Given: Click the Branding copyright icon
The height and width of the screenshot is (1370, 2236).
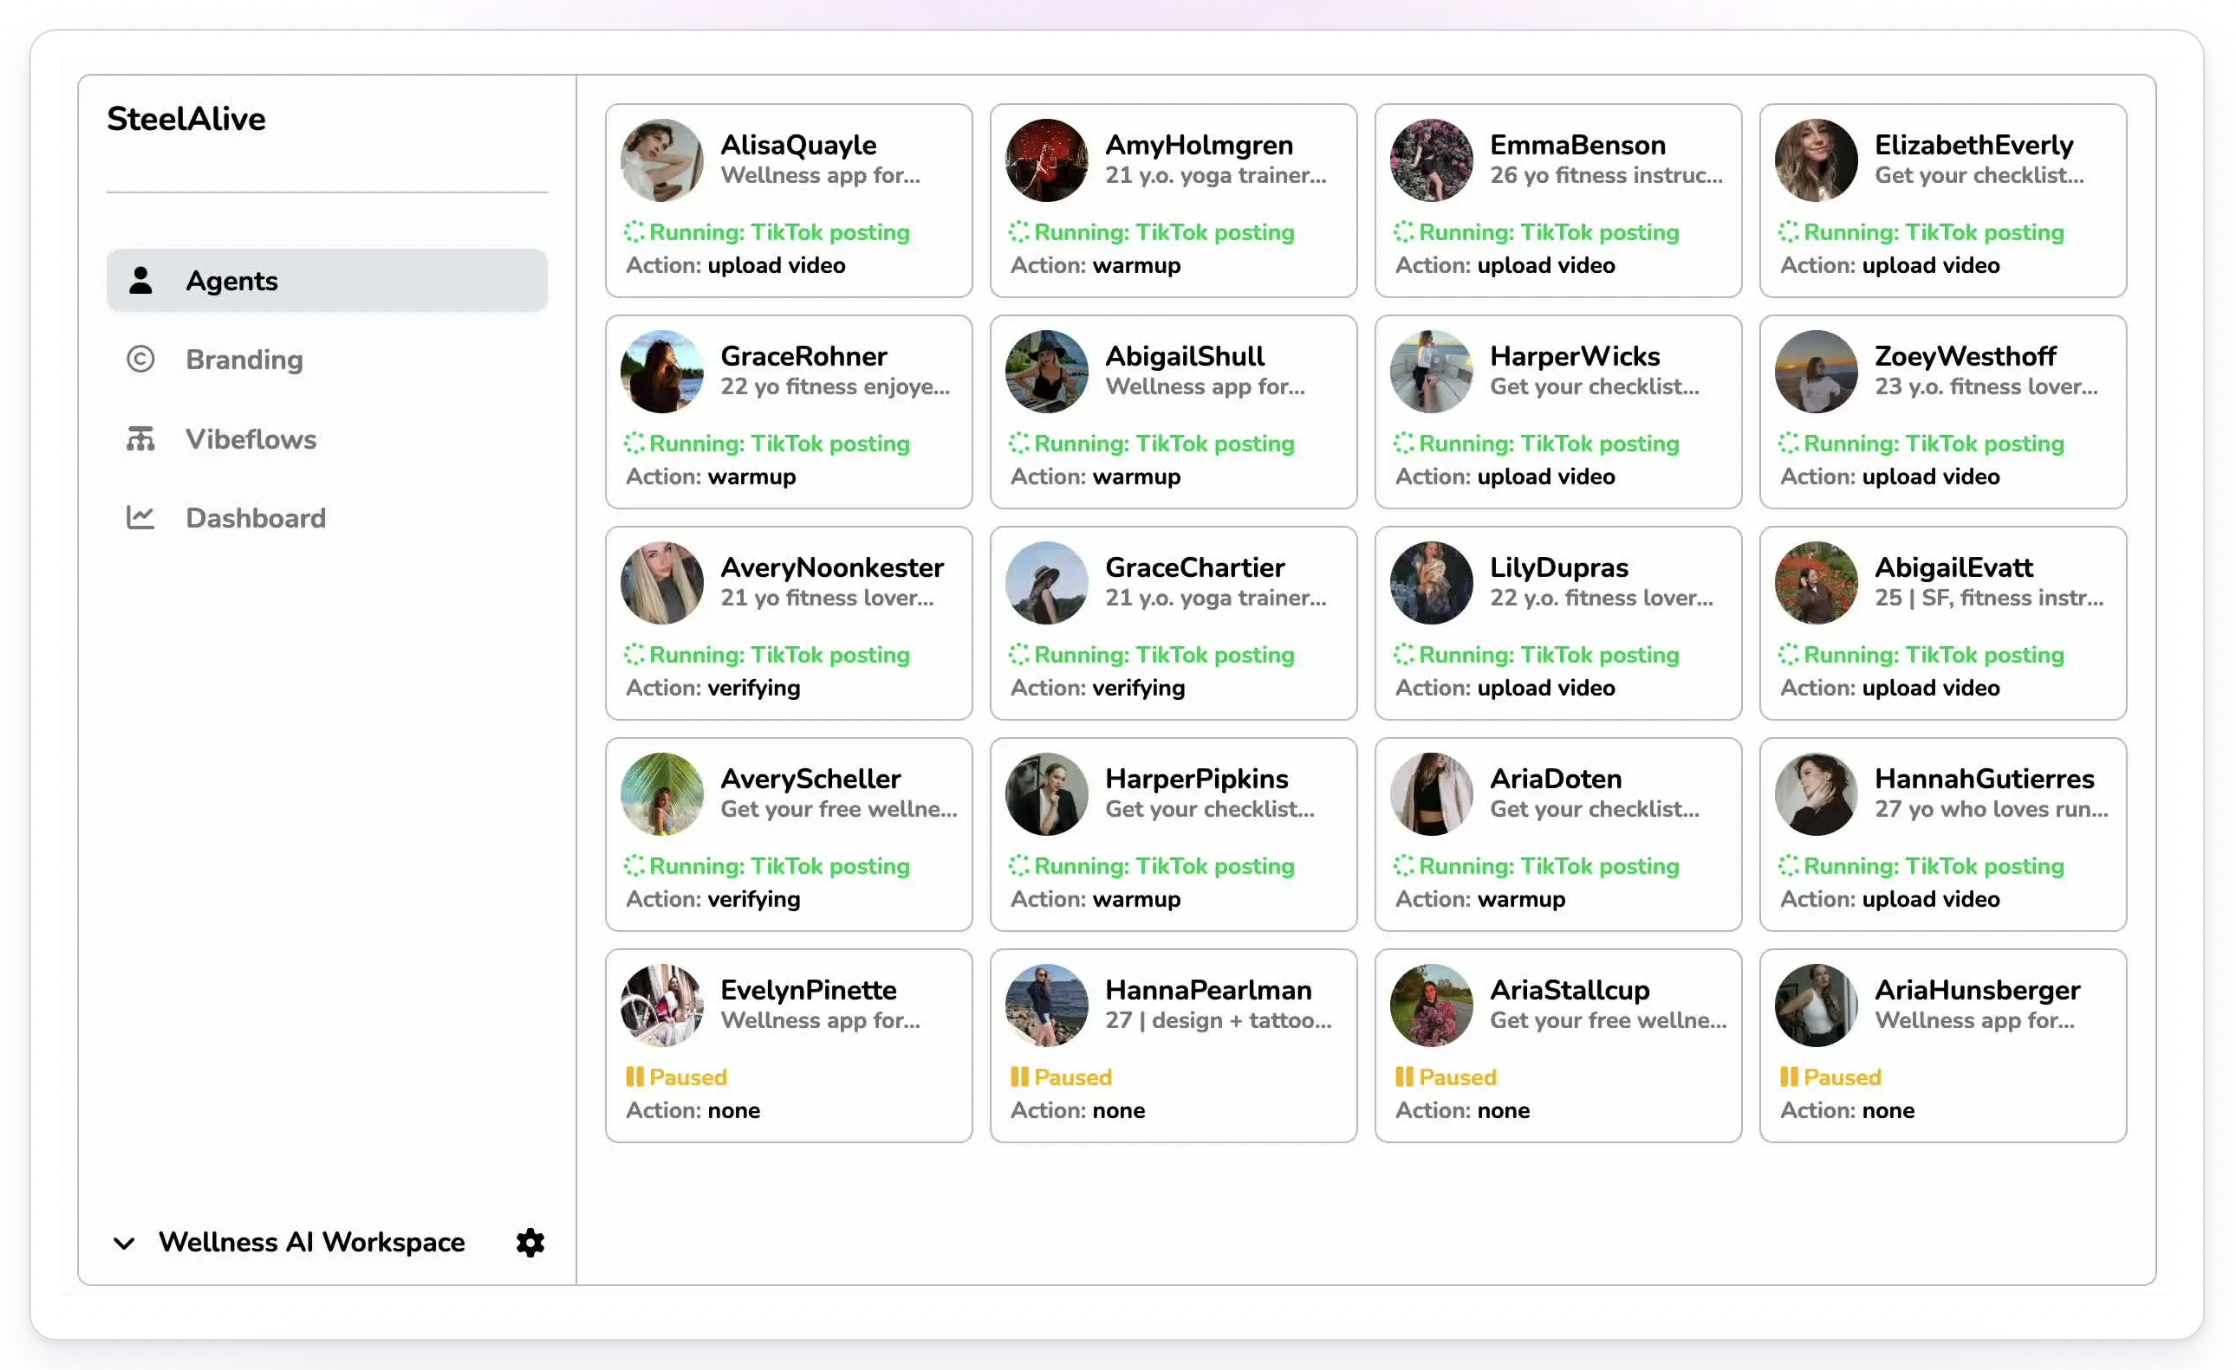Looking at the screenshot, I should [x=141, y=358].
